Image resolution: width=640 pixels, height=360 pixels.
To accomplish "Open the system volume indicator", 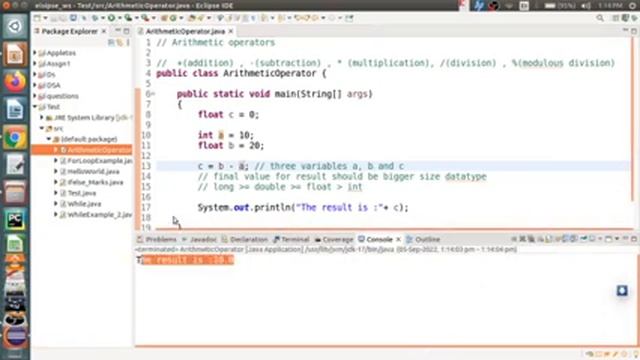I will click(586, 6).
